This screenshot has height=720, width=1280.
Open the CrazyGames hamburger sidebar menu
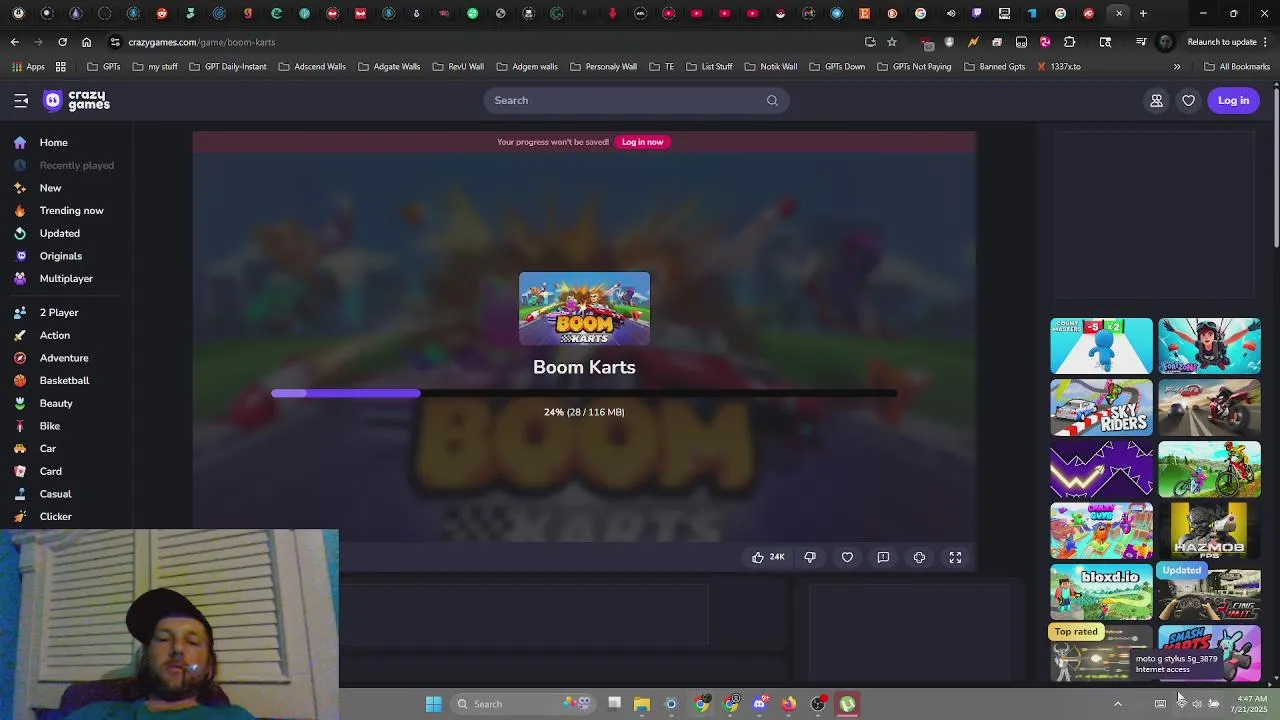click(21, 100)
